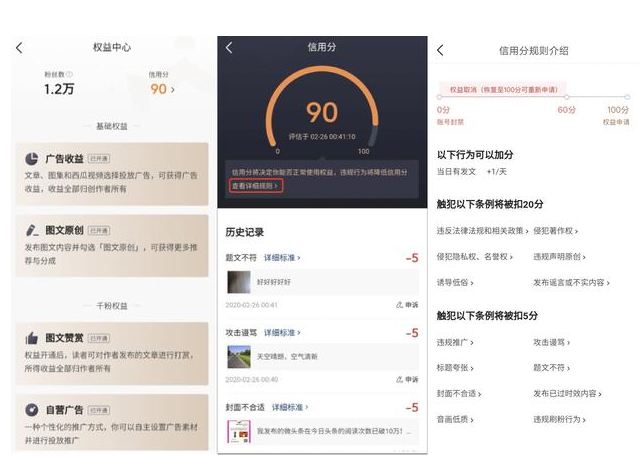
Task: Click the 天空晴朗，空气清新 article title
Action: click(287, 357)
